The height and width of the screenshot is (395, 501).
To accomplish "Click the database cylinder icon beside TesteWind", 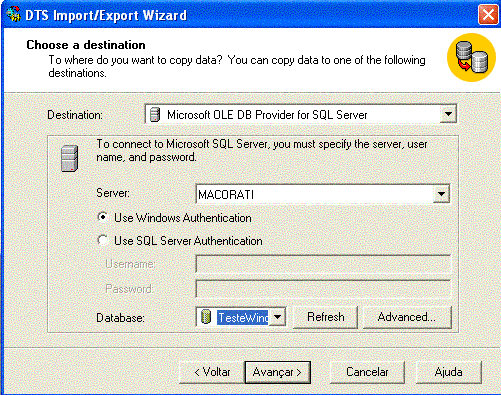I will pyautogui.click(x=206, y=317).
